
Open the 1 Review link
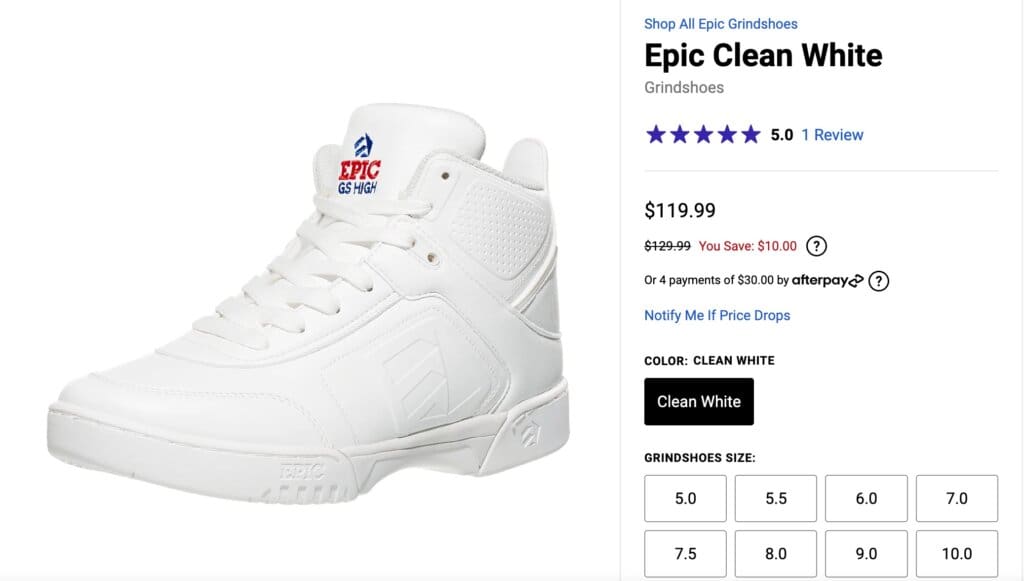click(x=832, y=135)
